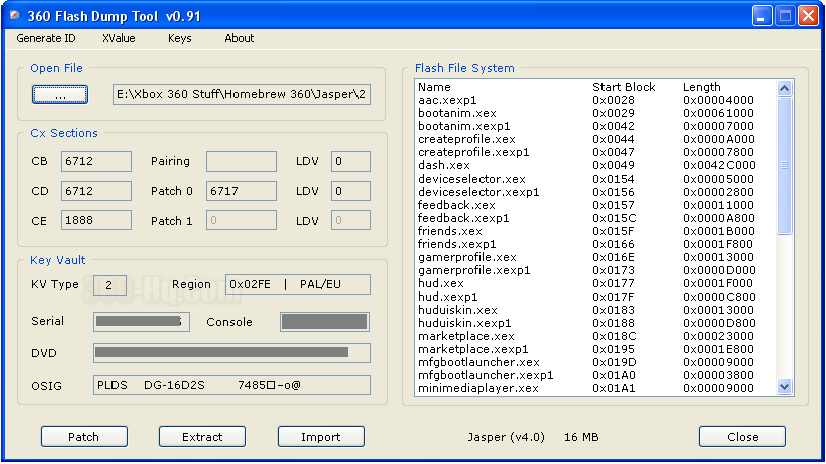Open the Generate ID menu
Image resolution: width=826 pixels, height=464 pixels.
46,38
